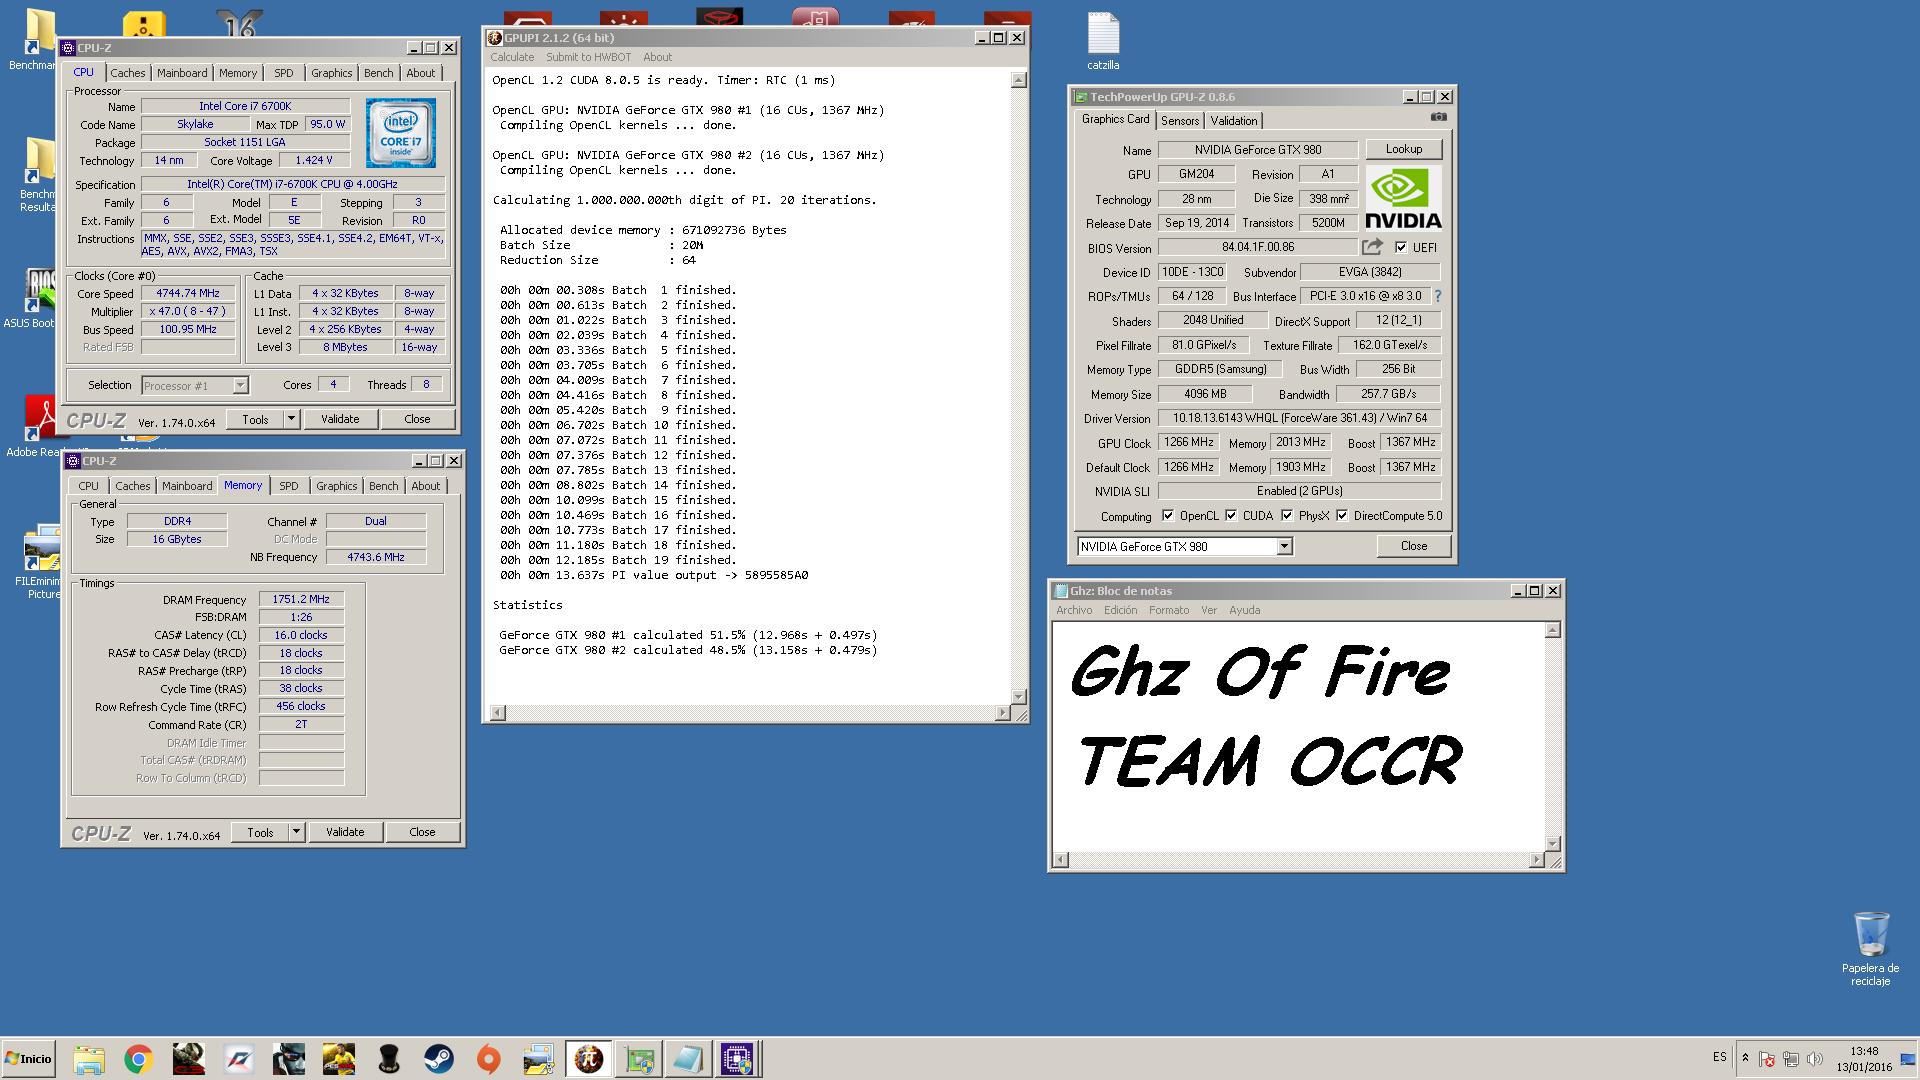
Task: Launch Need for Speed from the taskbar
Action: pos(239,1059)
